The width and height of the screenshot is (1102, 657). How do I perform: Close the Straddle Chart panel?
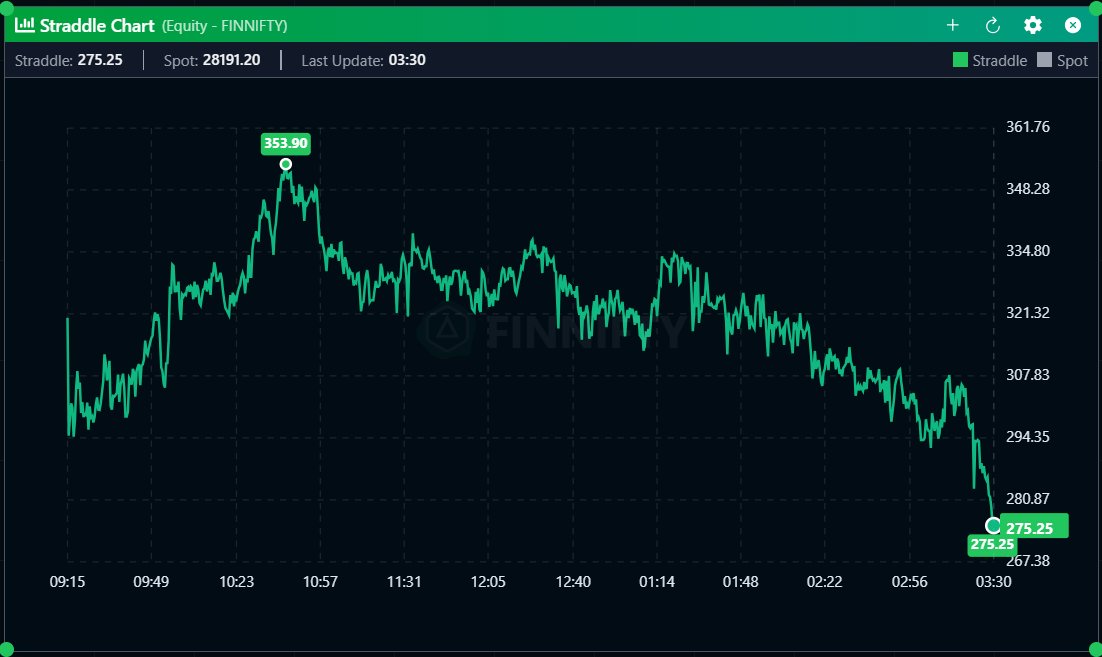(x=1072, y=25)
